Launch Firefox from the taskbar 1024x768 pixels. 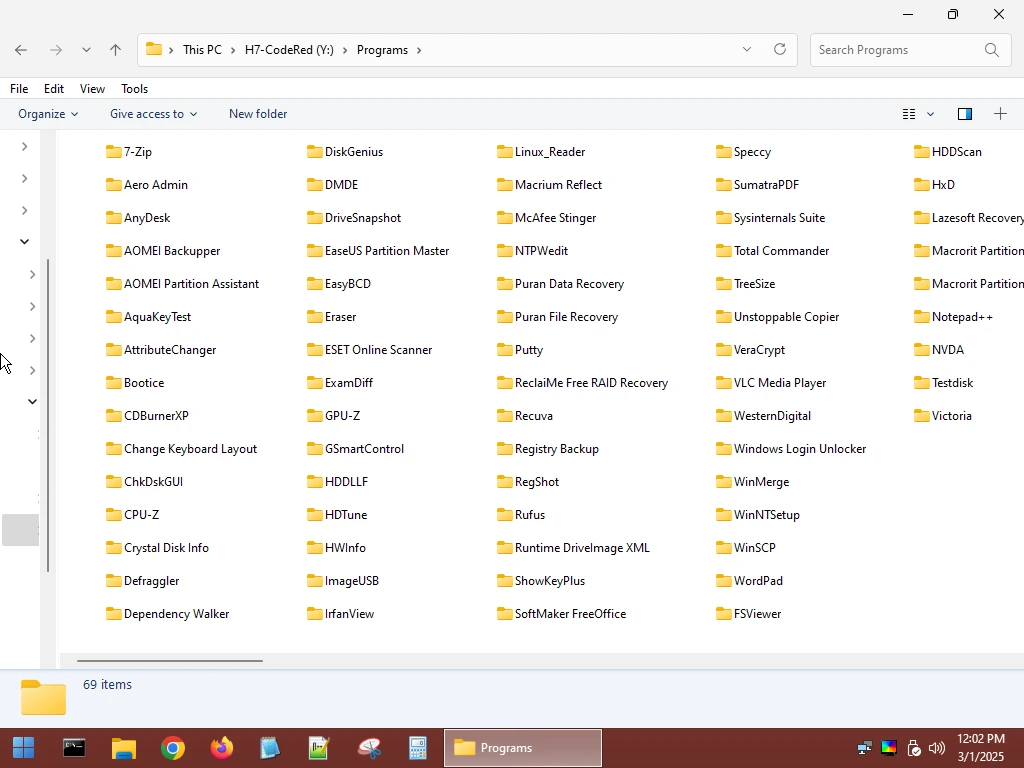pos(221,748)
